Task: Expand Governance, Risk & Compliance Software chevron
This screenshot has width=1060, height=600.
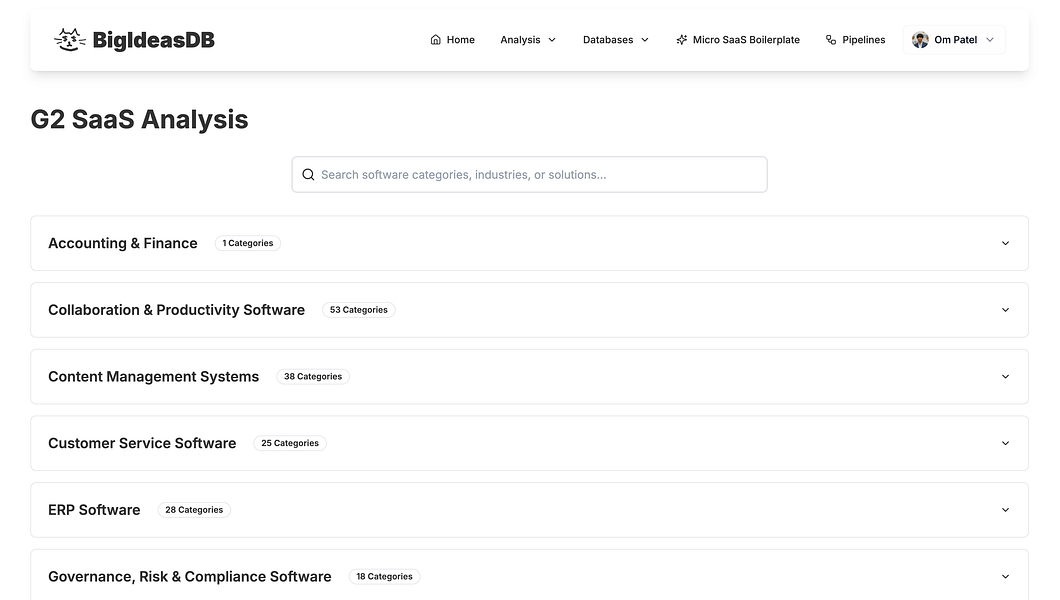Action: (1005, 577)
